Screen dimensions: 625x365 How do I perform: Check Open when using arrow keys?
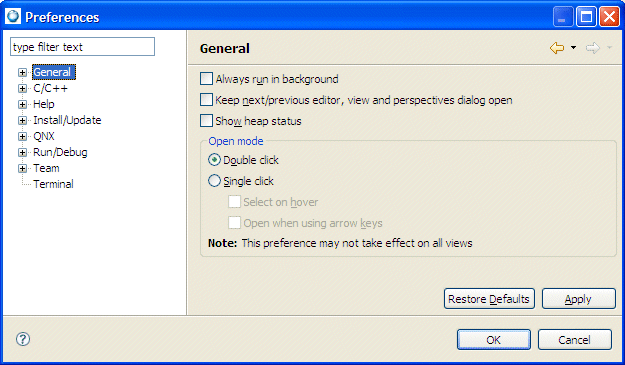click(x=234, y=222)
